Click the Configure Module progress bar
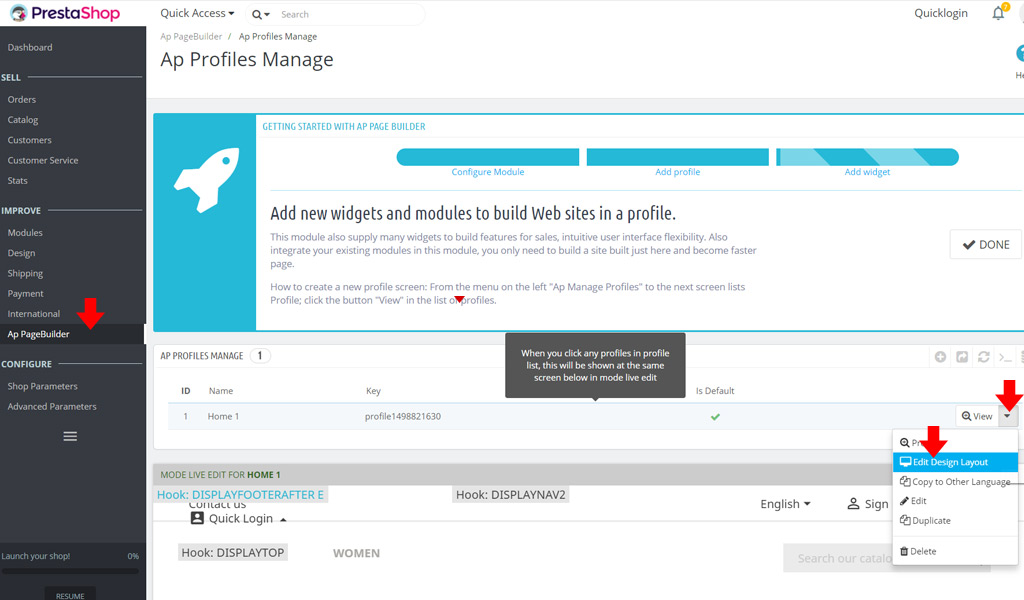This screenshot has width=1024, height=600. [488, 157]
